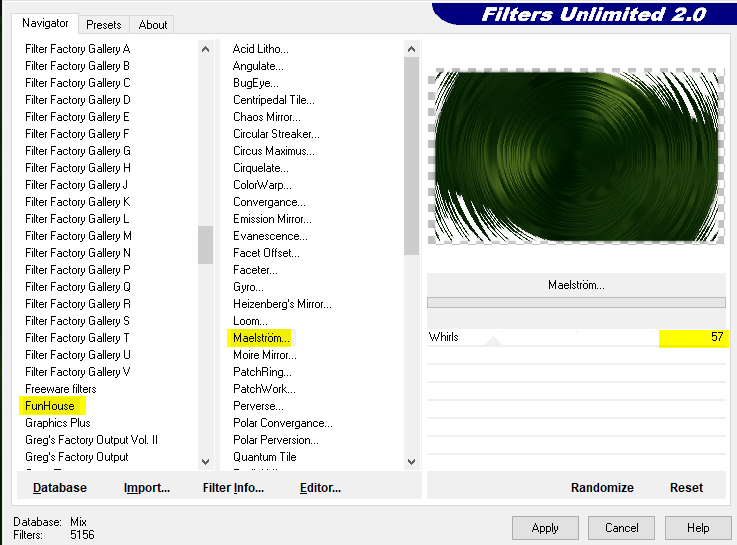The width and height of the screenshot is (737, 545).
Task: Choose Chaos Mirror... filter
Action: click(267, 117)
